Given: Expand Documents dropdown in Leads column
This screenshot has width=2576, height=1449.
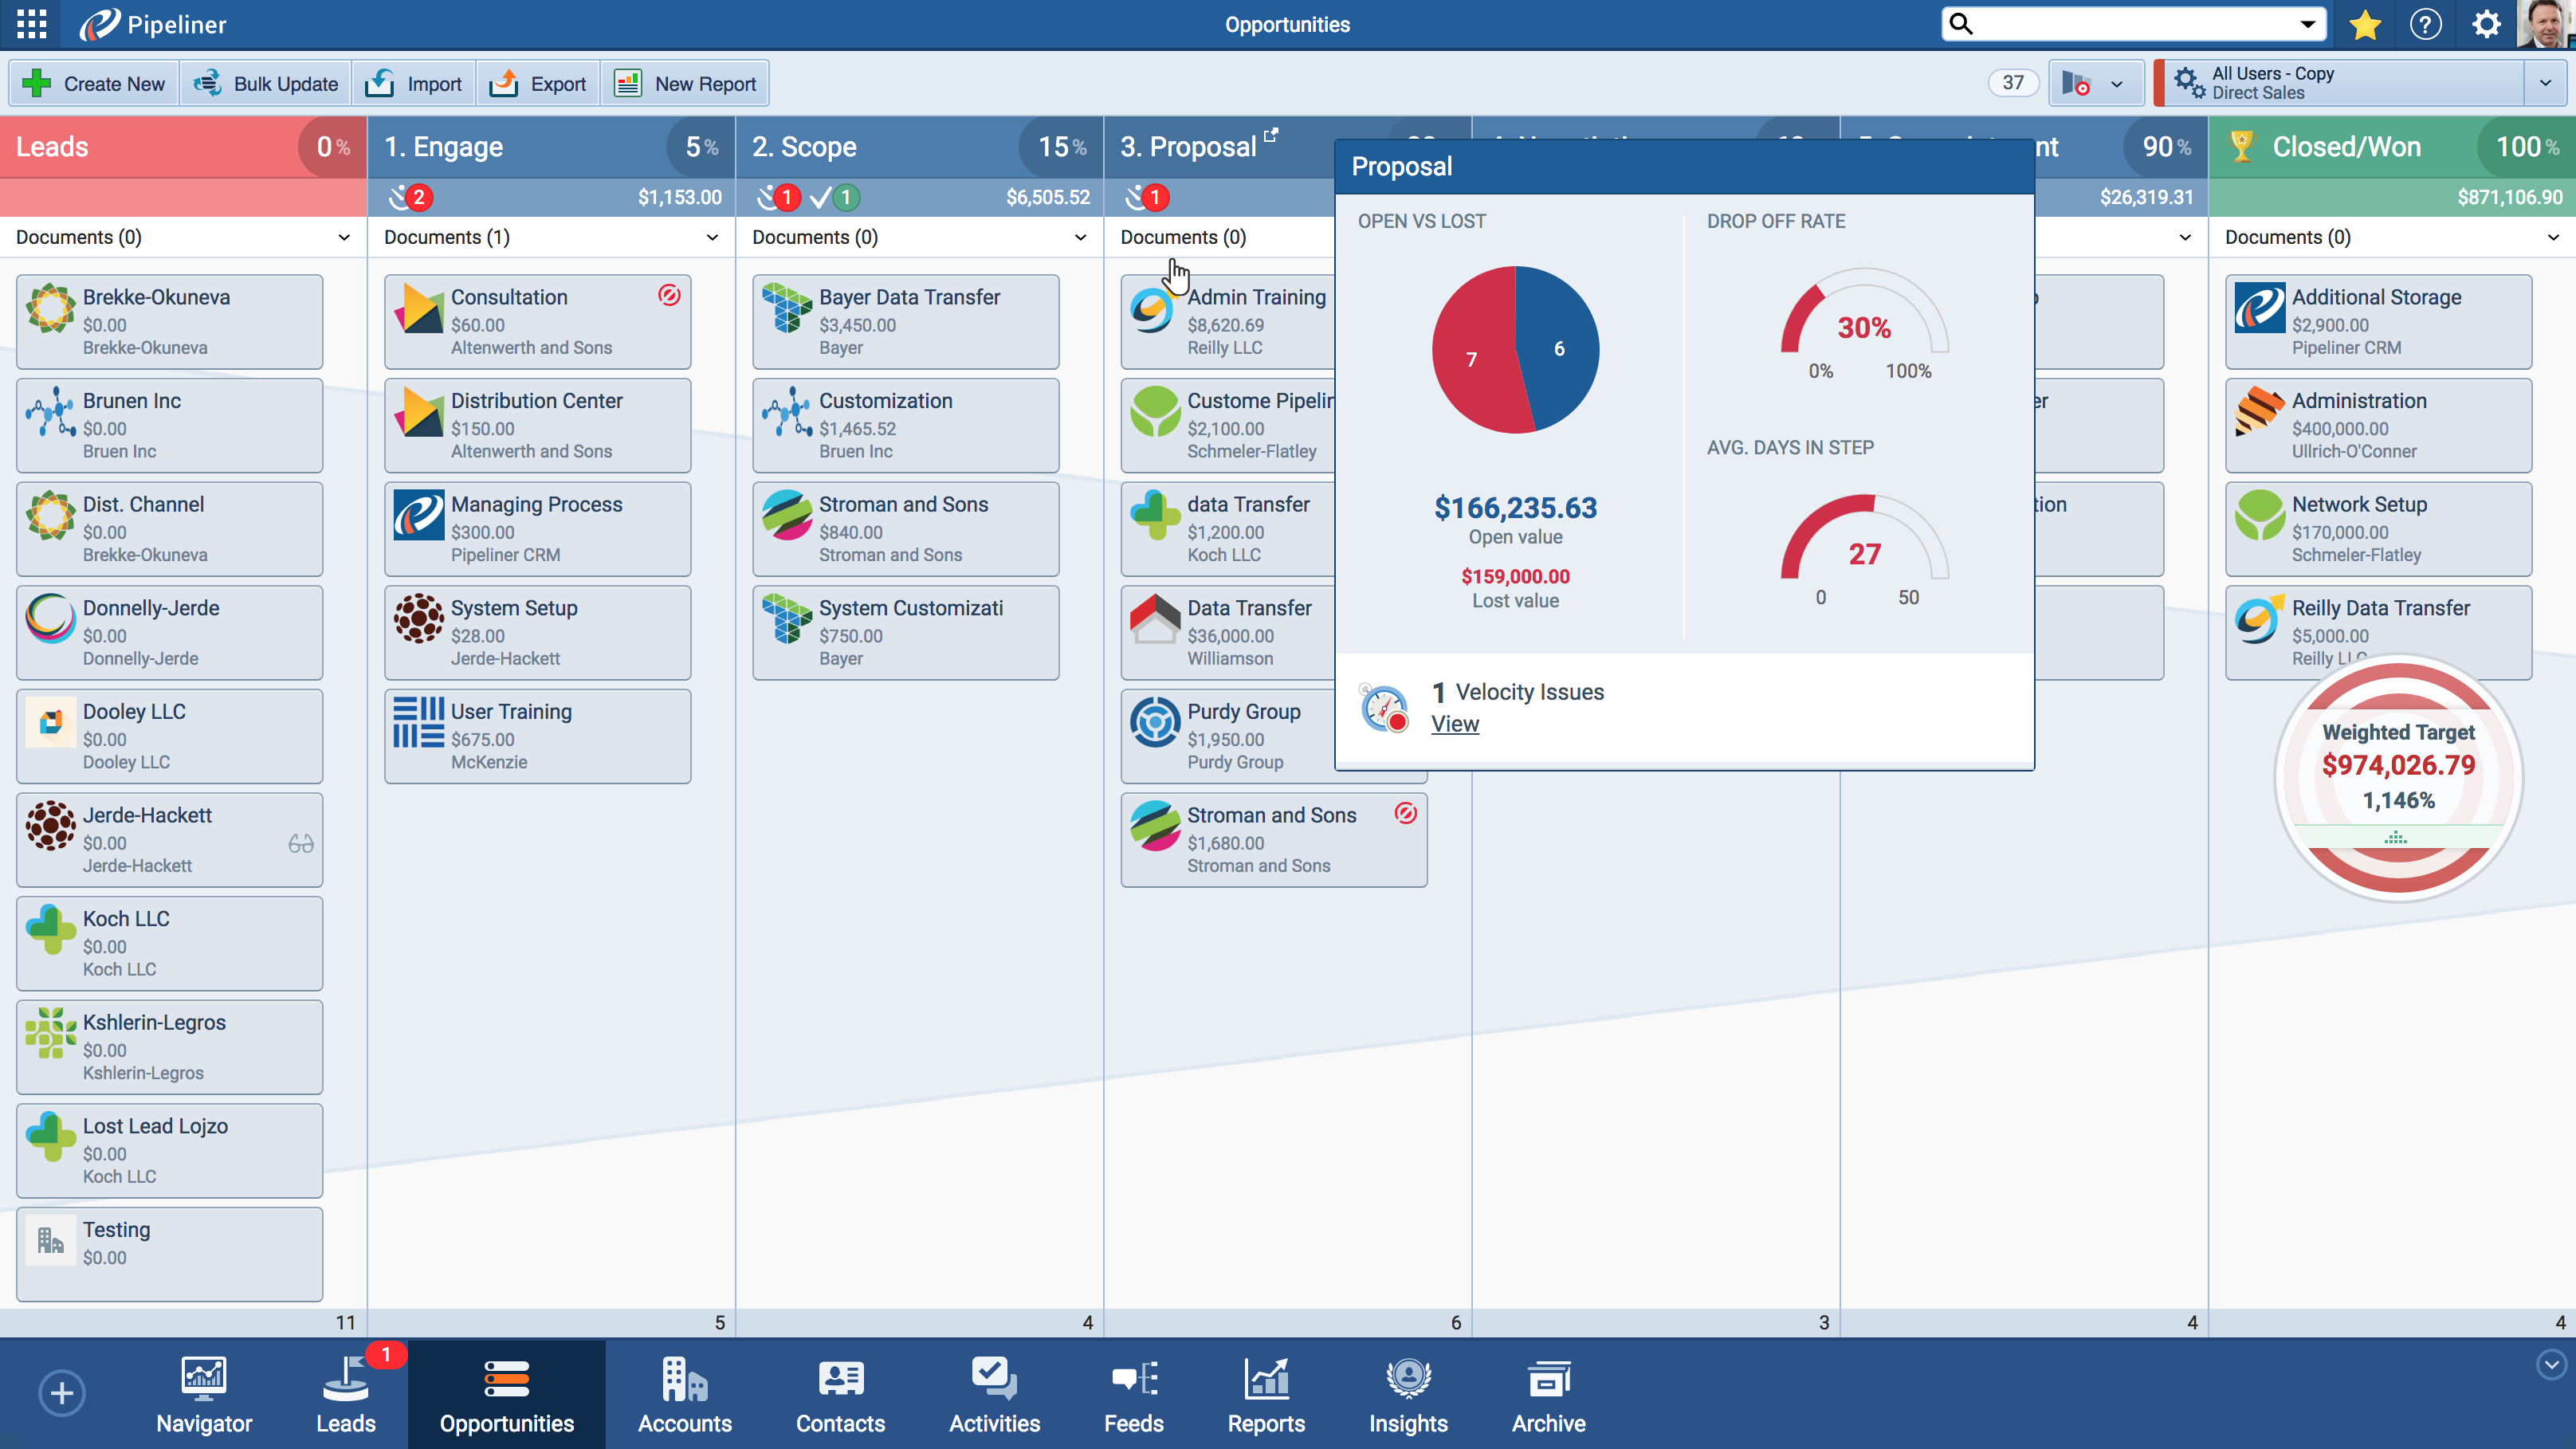Looking at the screenshot, I should (344, 237).
